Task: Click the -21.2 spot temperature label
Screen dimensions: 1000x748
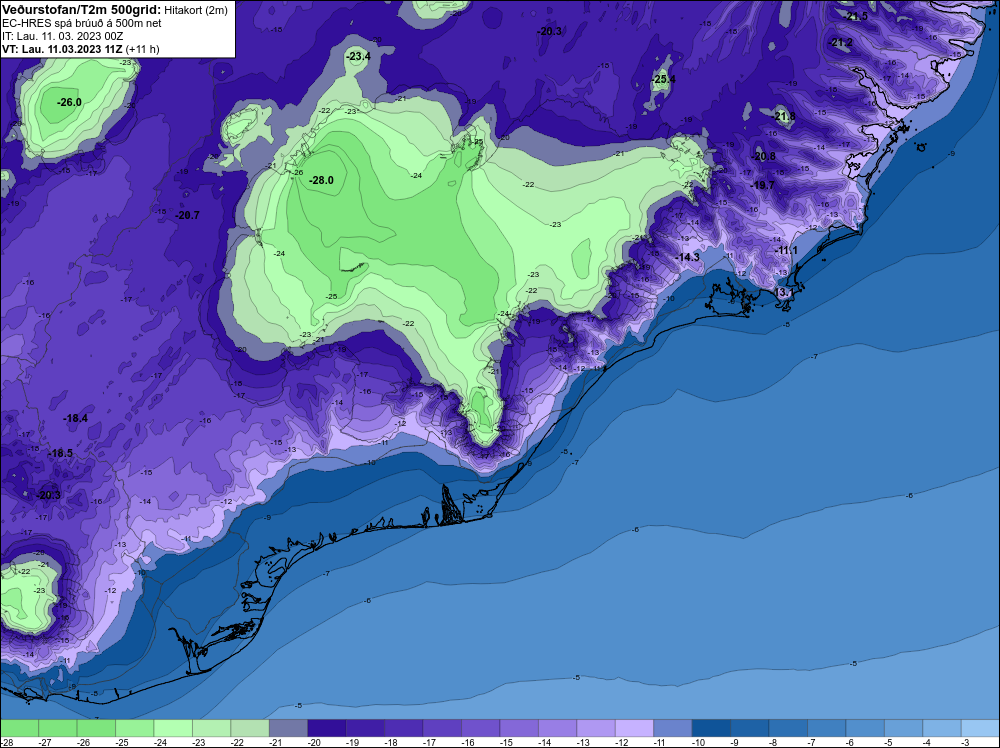Action: click(841, 42)
